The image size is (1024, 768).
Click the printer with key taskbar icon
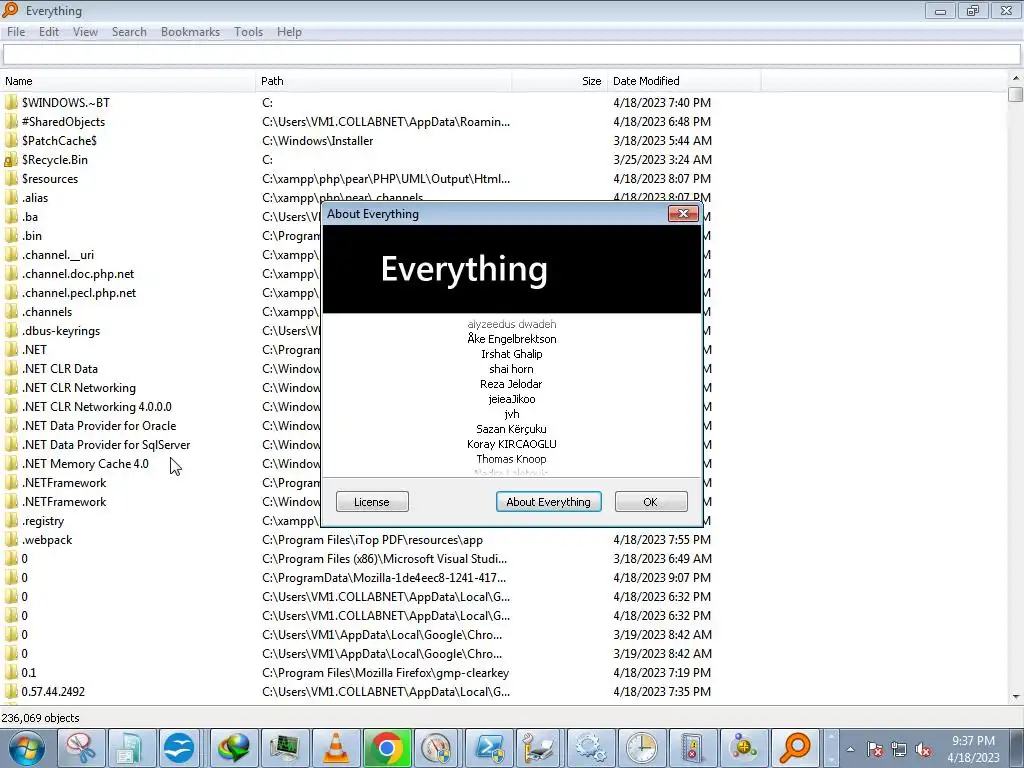540,748
